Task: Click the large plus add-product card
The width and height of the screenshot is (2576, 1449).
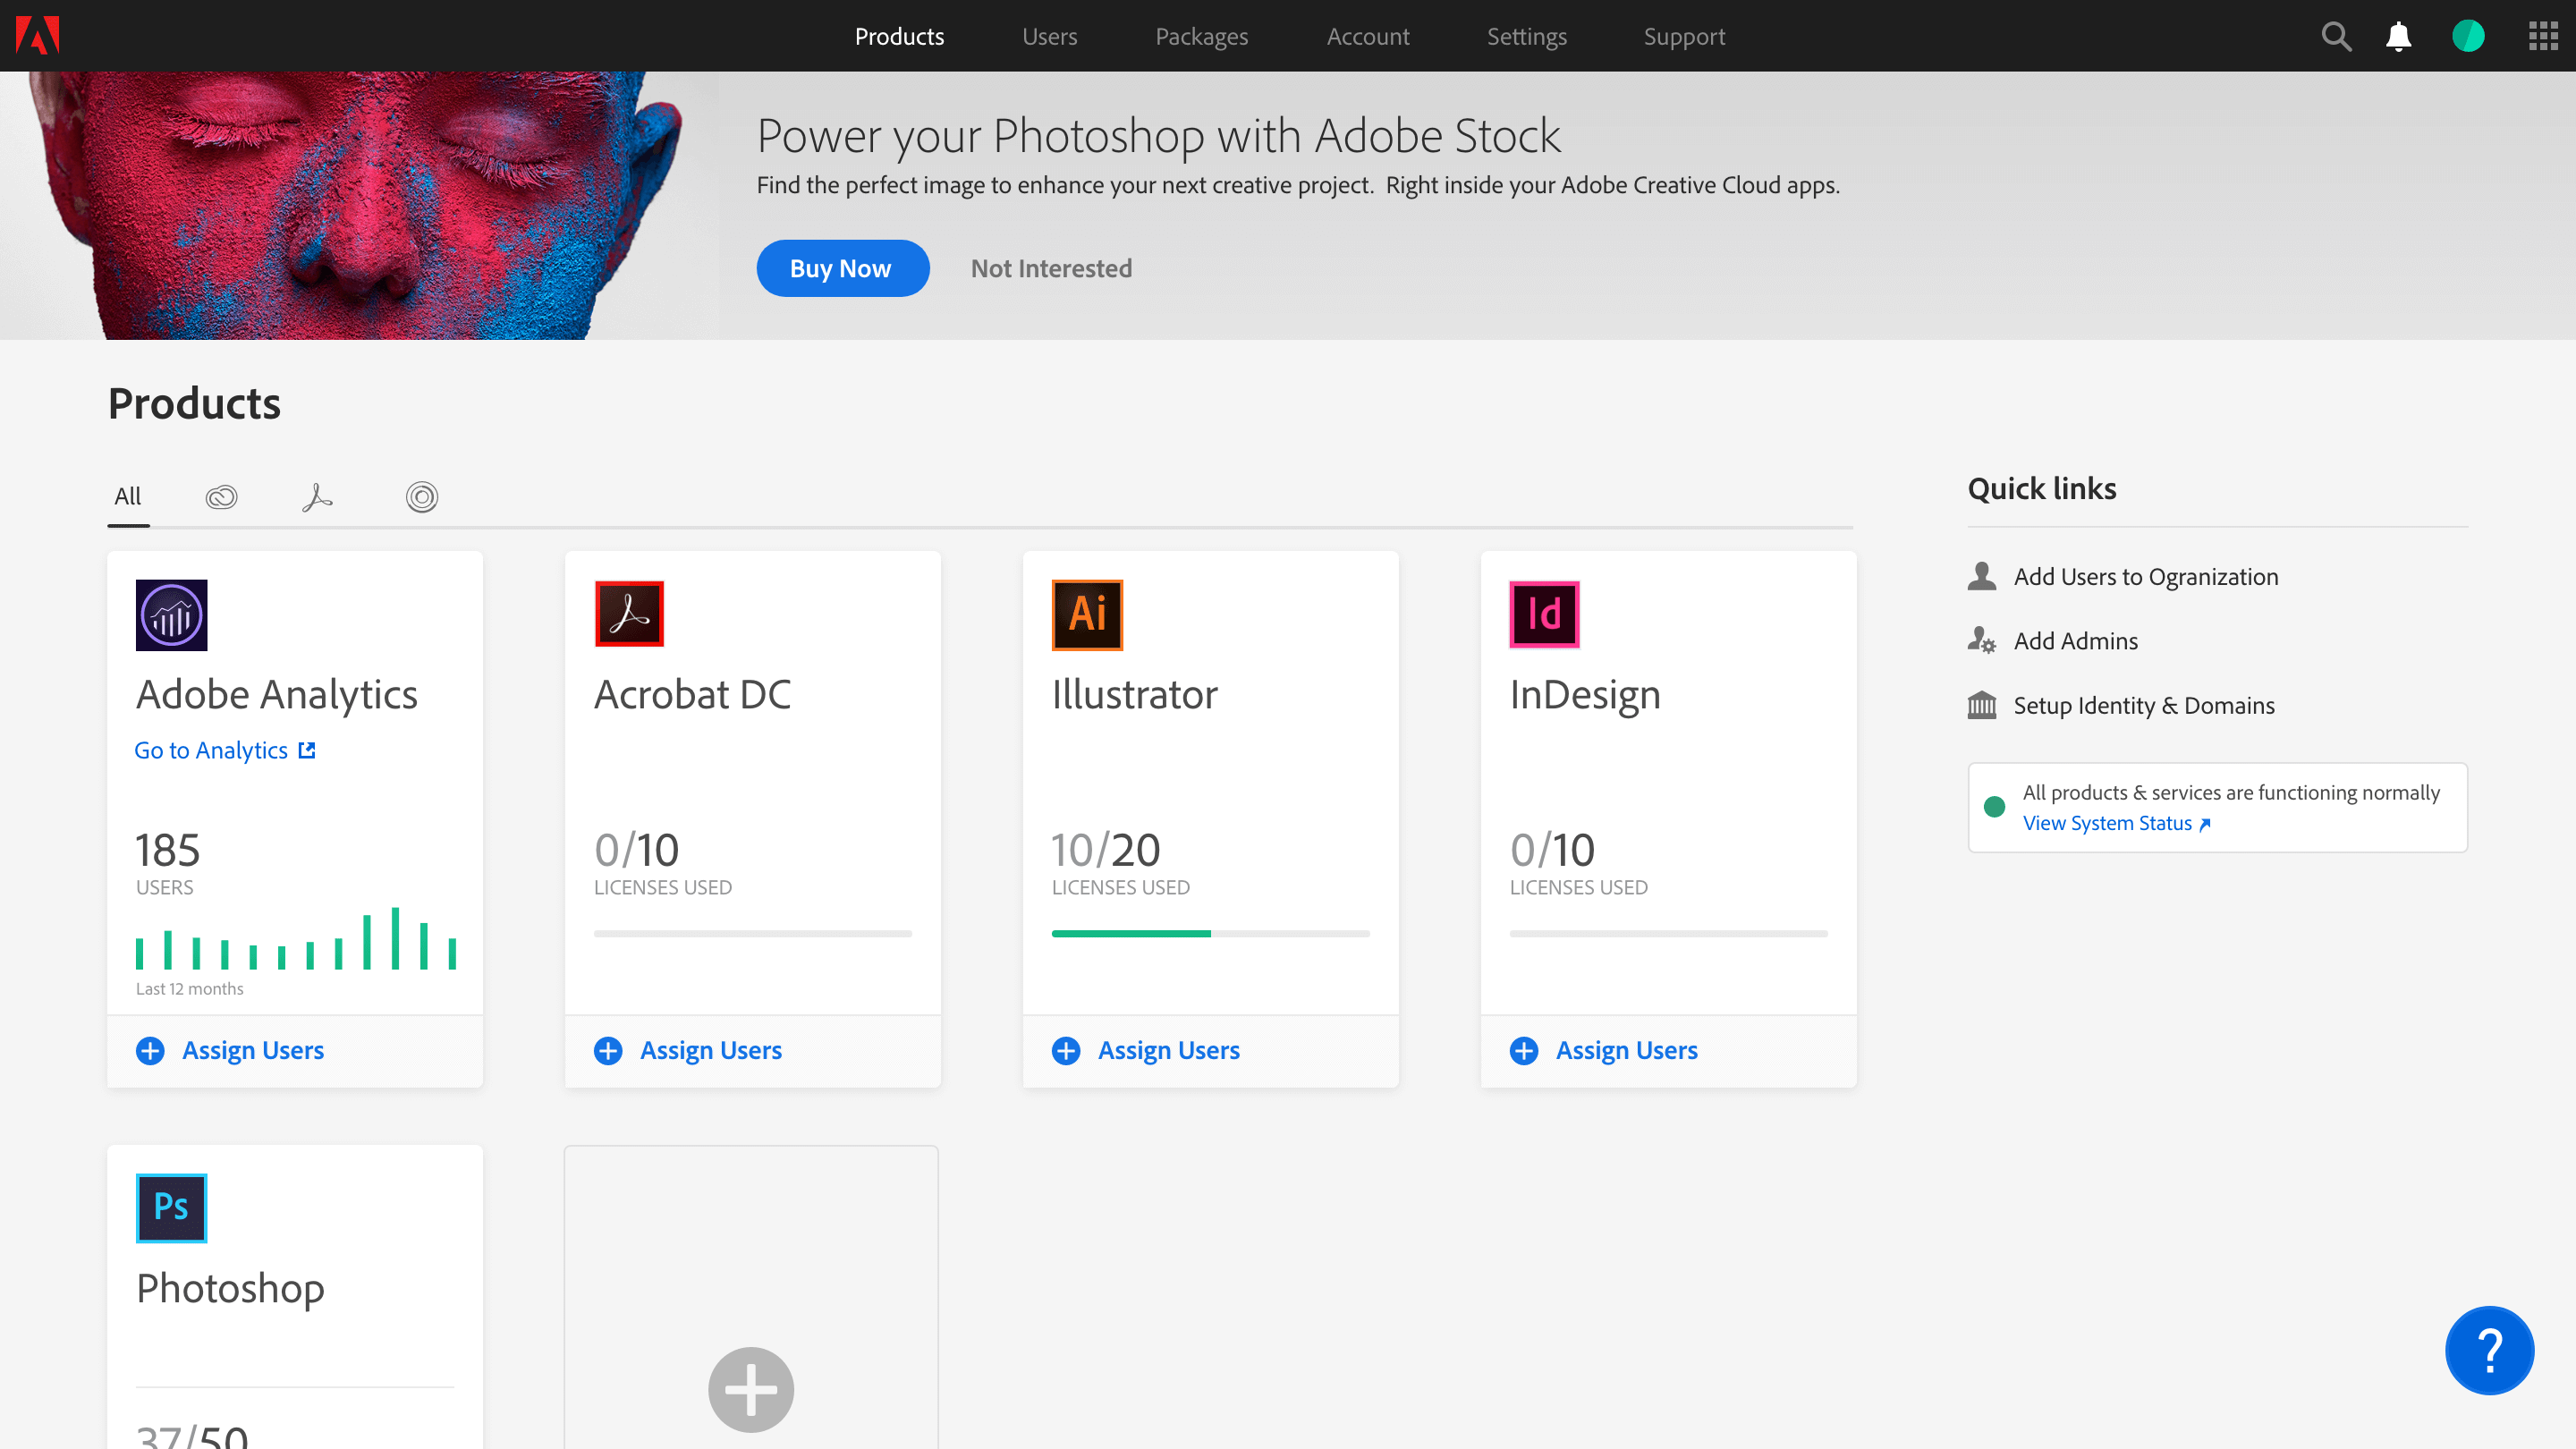Action: (751, 1389)
